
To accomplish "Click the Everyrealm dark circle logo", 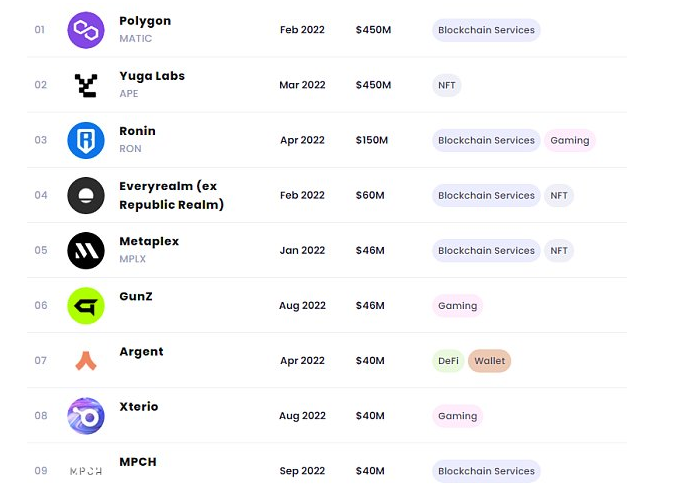I will (x=85, y=196).
